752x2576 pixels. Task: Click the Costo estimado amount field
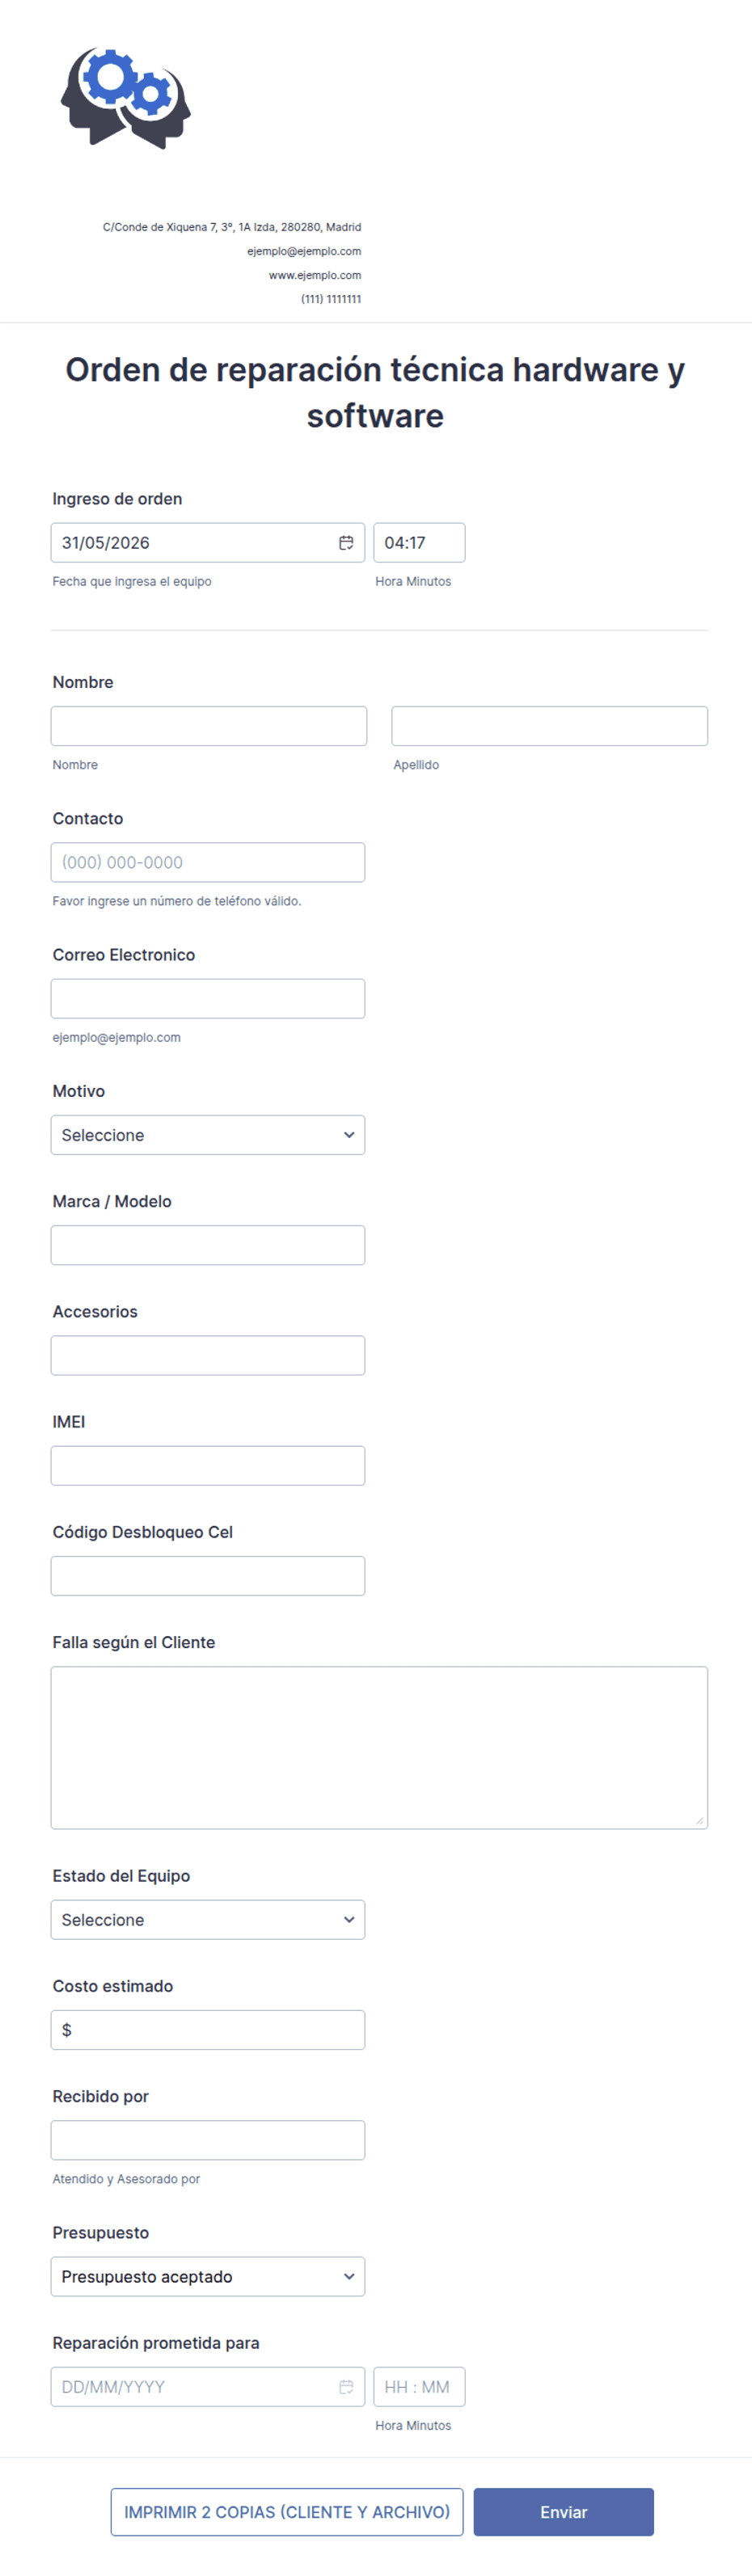point(208,2029)
